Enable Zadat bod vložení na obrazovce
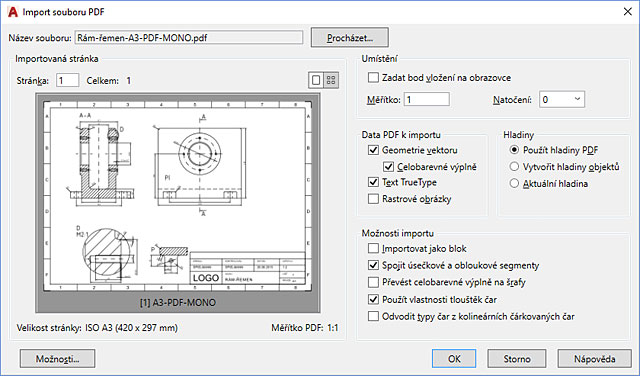The width and height of the screenshot is (640, 376). tap(373, 77)
